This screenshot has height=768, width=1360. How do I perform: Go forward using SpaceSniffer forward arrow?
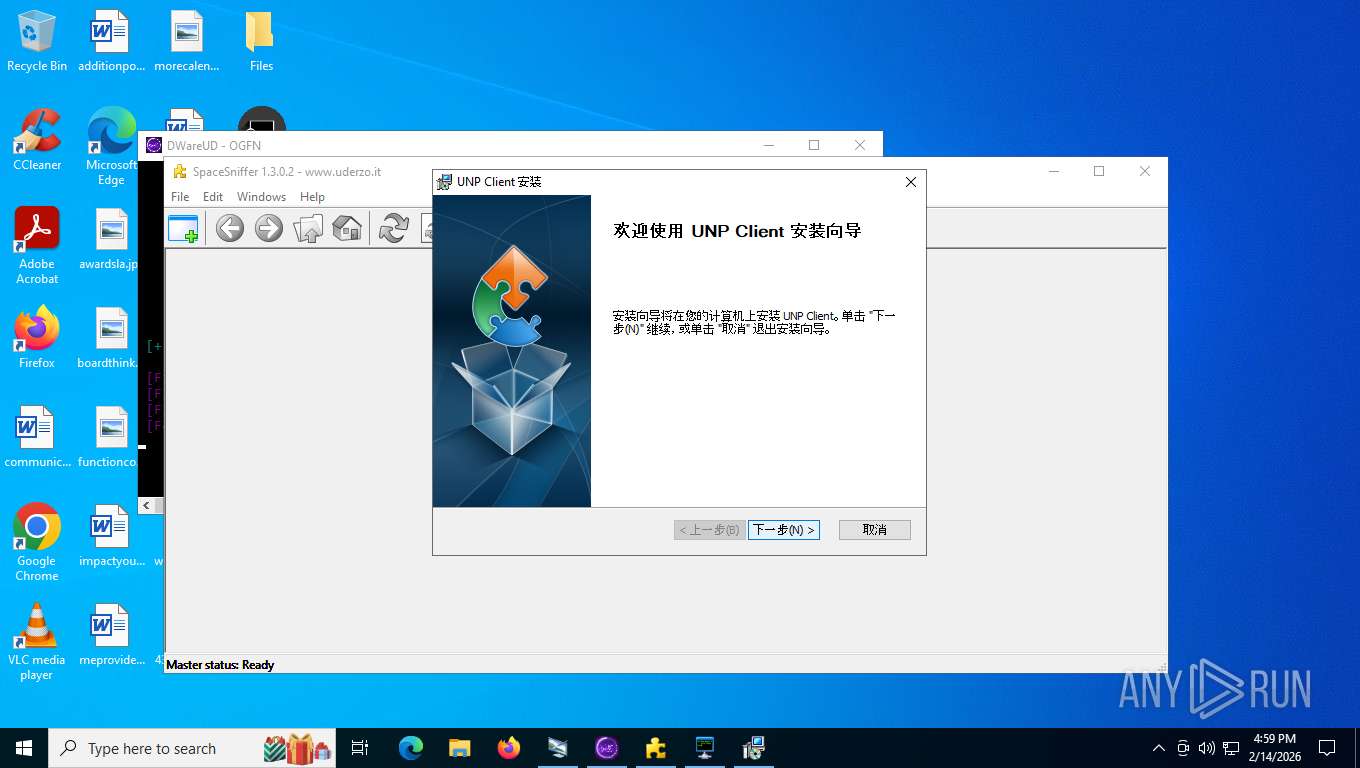click(269, 228)
